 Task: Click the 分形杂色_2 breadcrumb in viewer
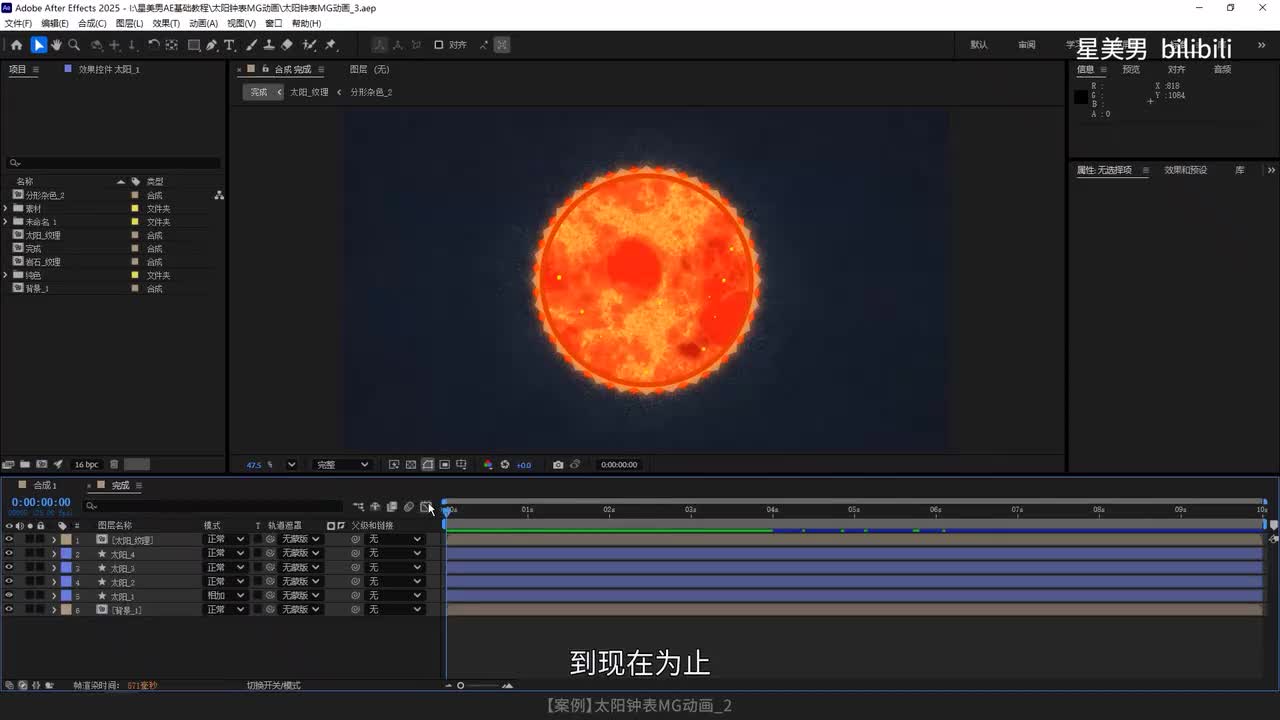coord(371,92)
